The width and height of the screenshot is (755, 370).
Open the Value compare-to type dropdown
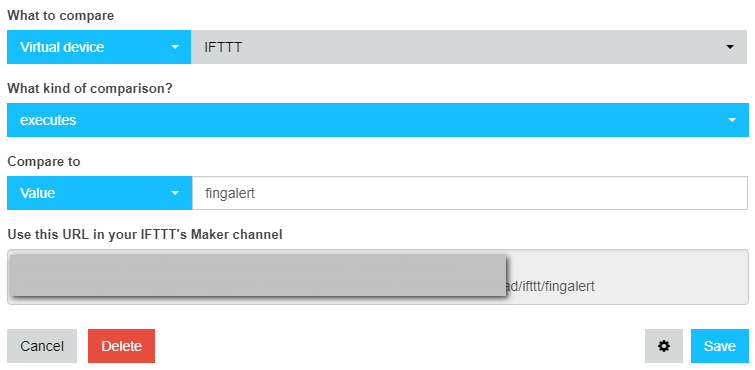click(100, 193)
